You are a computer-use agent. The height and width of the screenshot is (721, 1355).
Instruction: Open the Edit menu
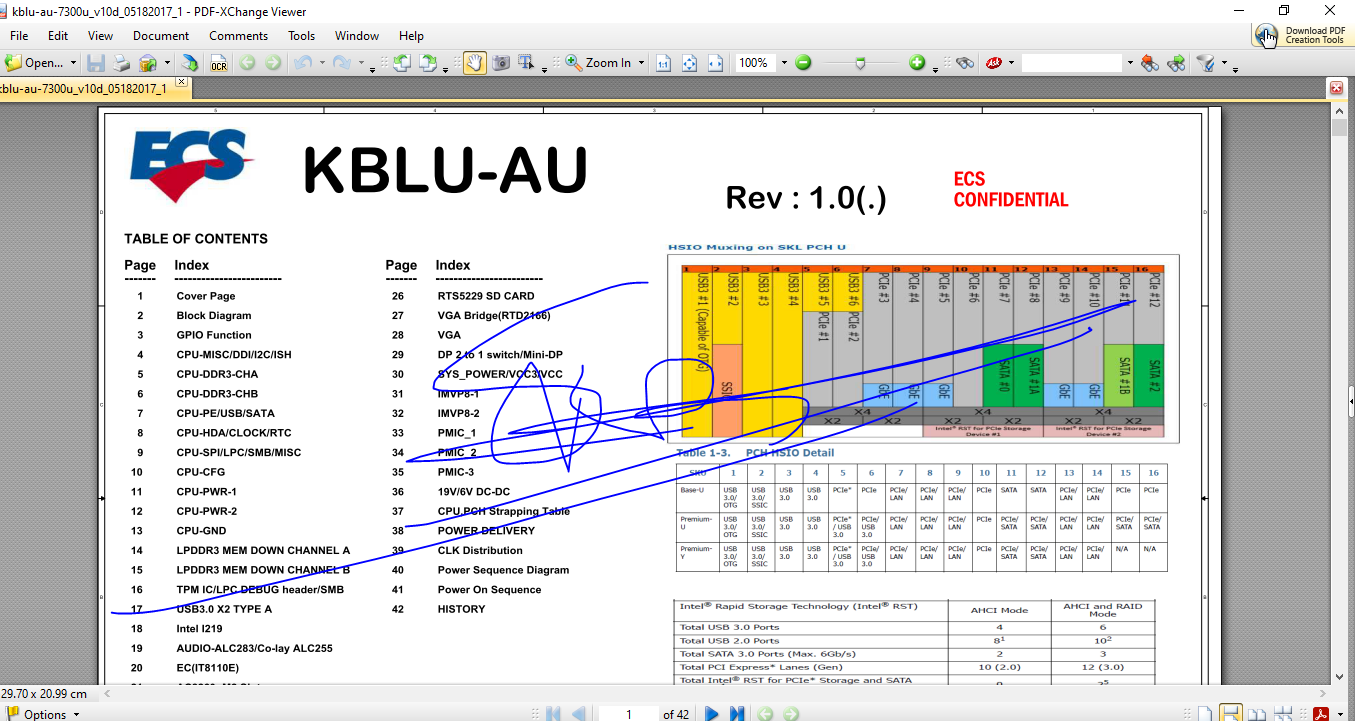[58, 36]
